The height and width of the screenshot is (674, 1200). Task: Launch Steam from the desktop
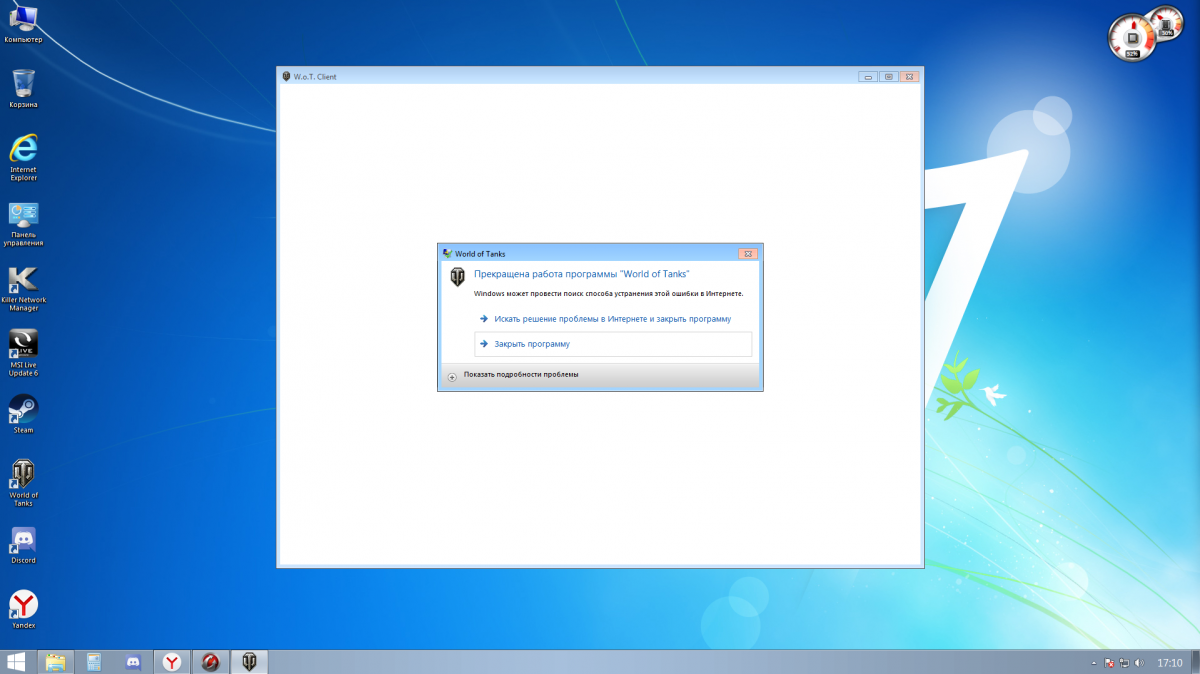(23, 409)
